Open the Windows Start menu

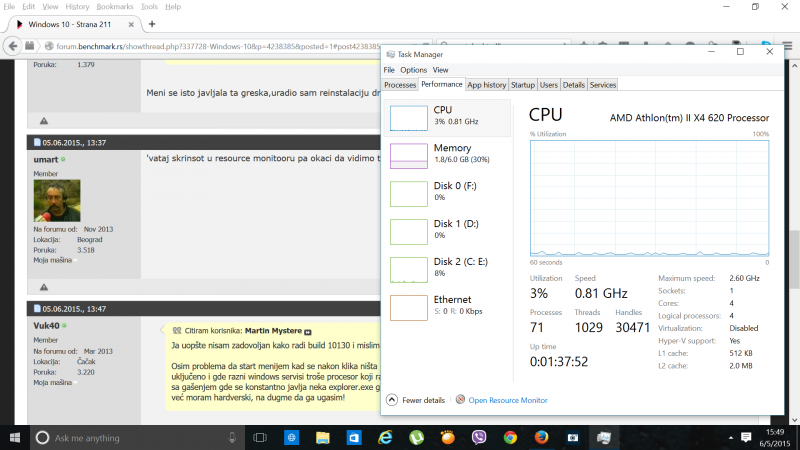pos(15,438)
